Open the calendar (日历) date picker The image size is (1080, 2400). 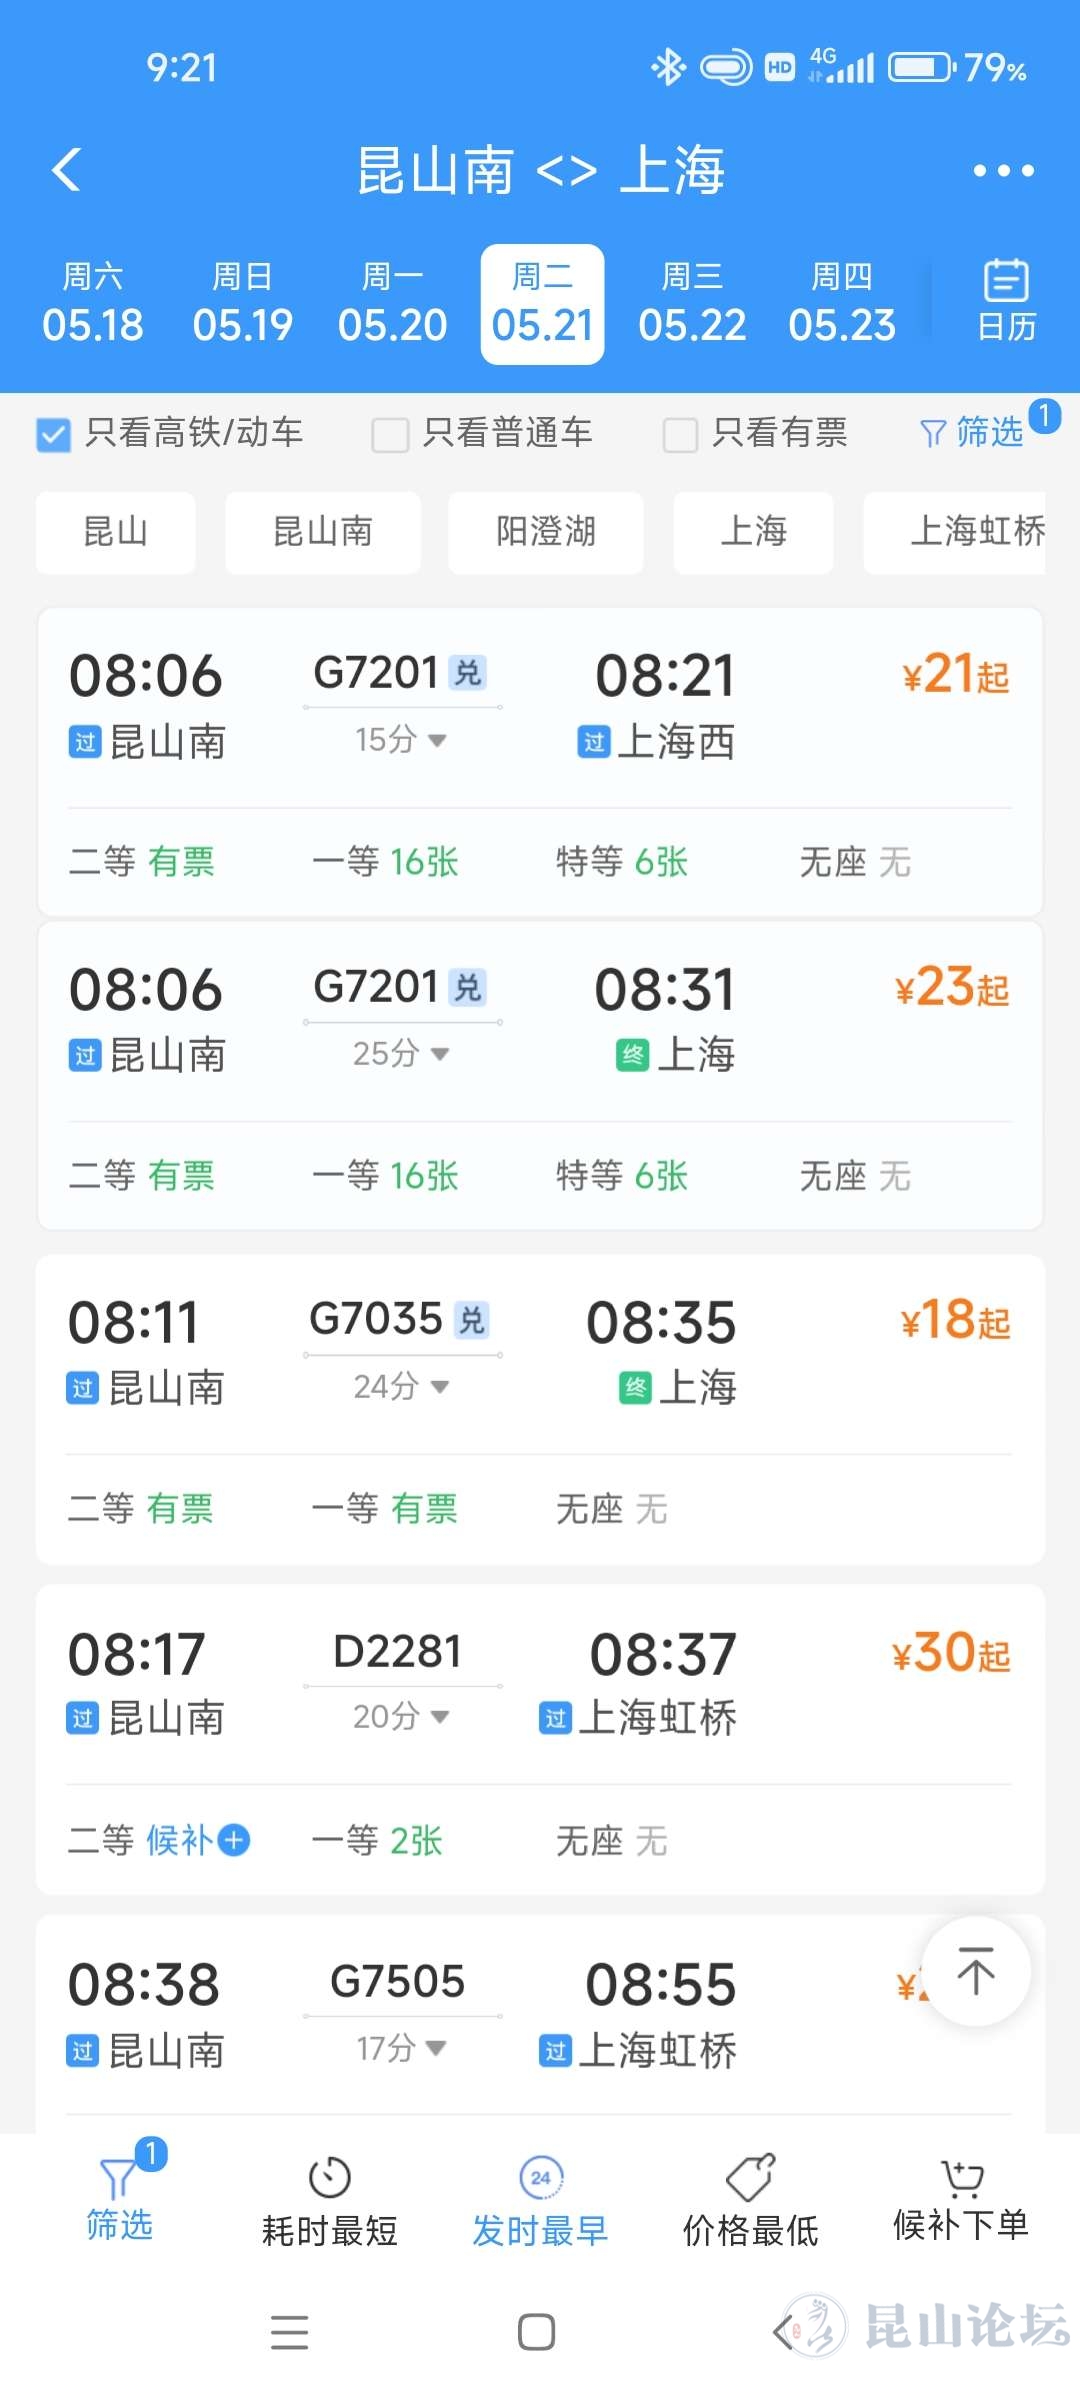click(x=1005, y=301)
